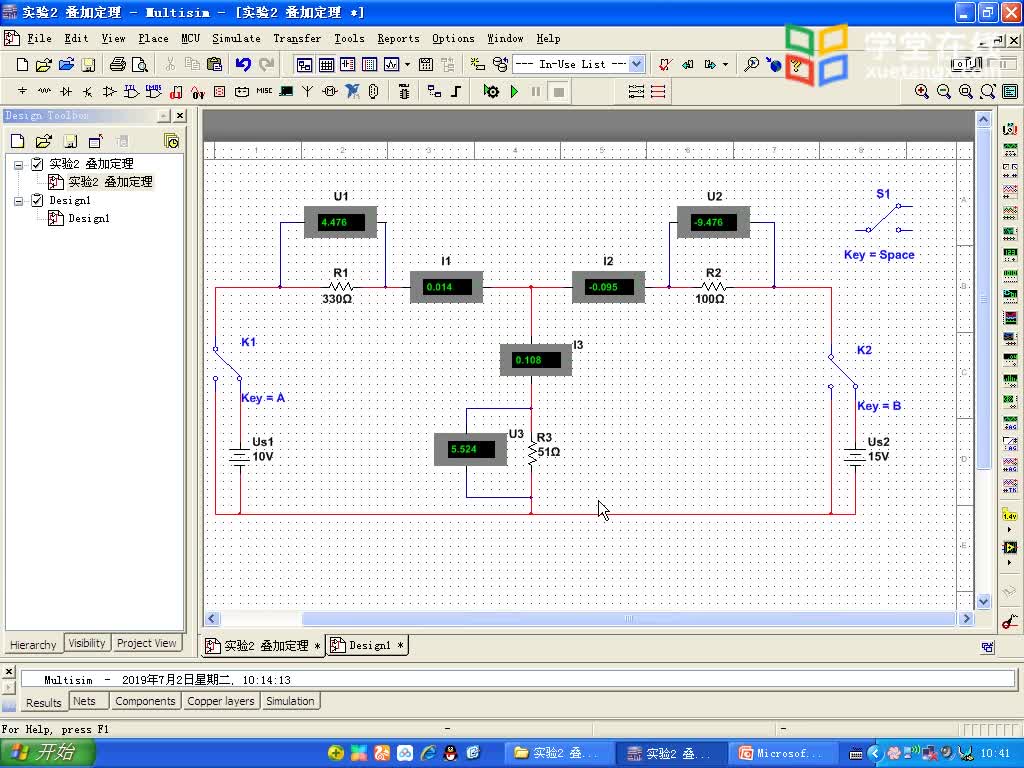Open the Postprocessor calculator icon

click(x=426, y=64)
